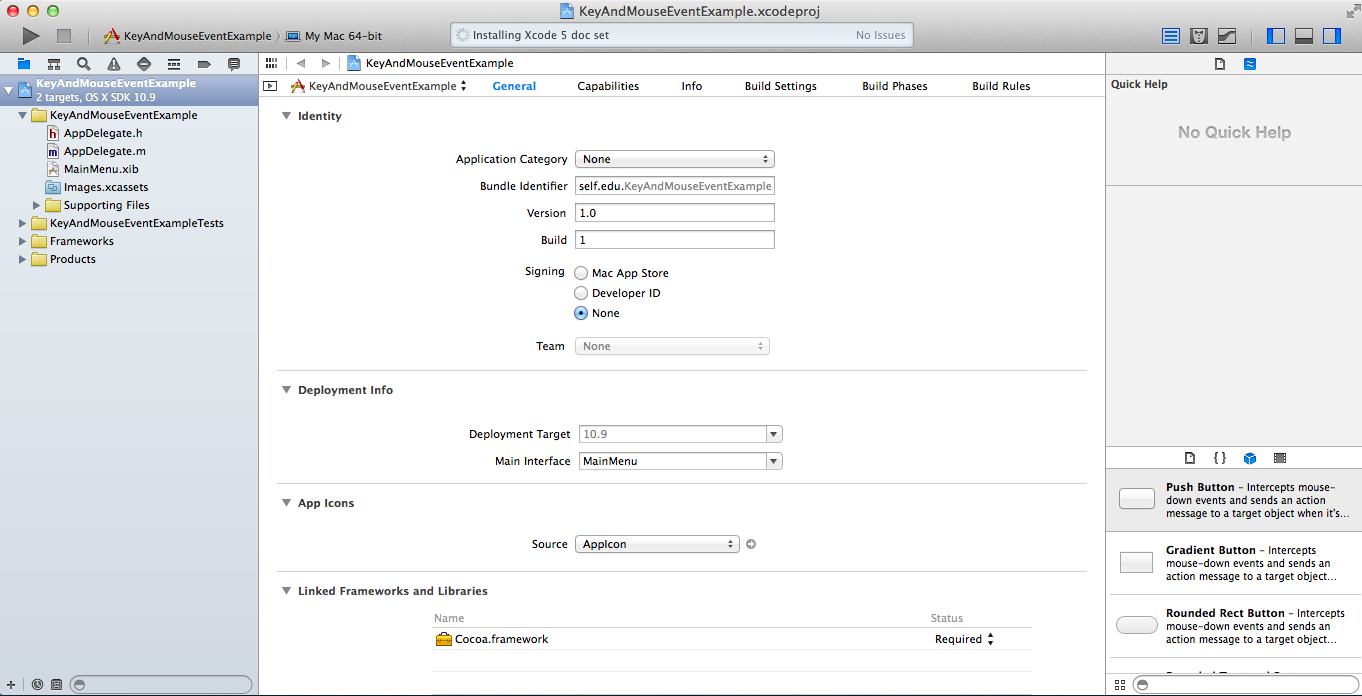Hide the right Utilities panel

[1331, 35]
